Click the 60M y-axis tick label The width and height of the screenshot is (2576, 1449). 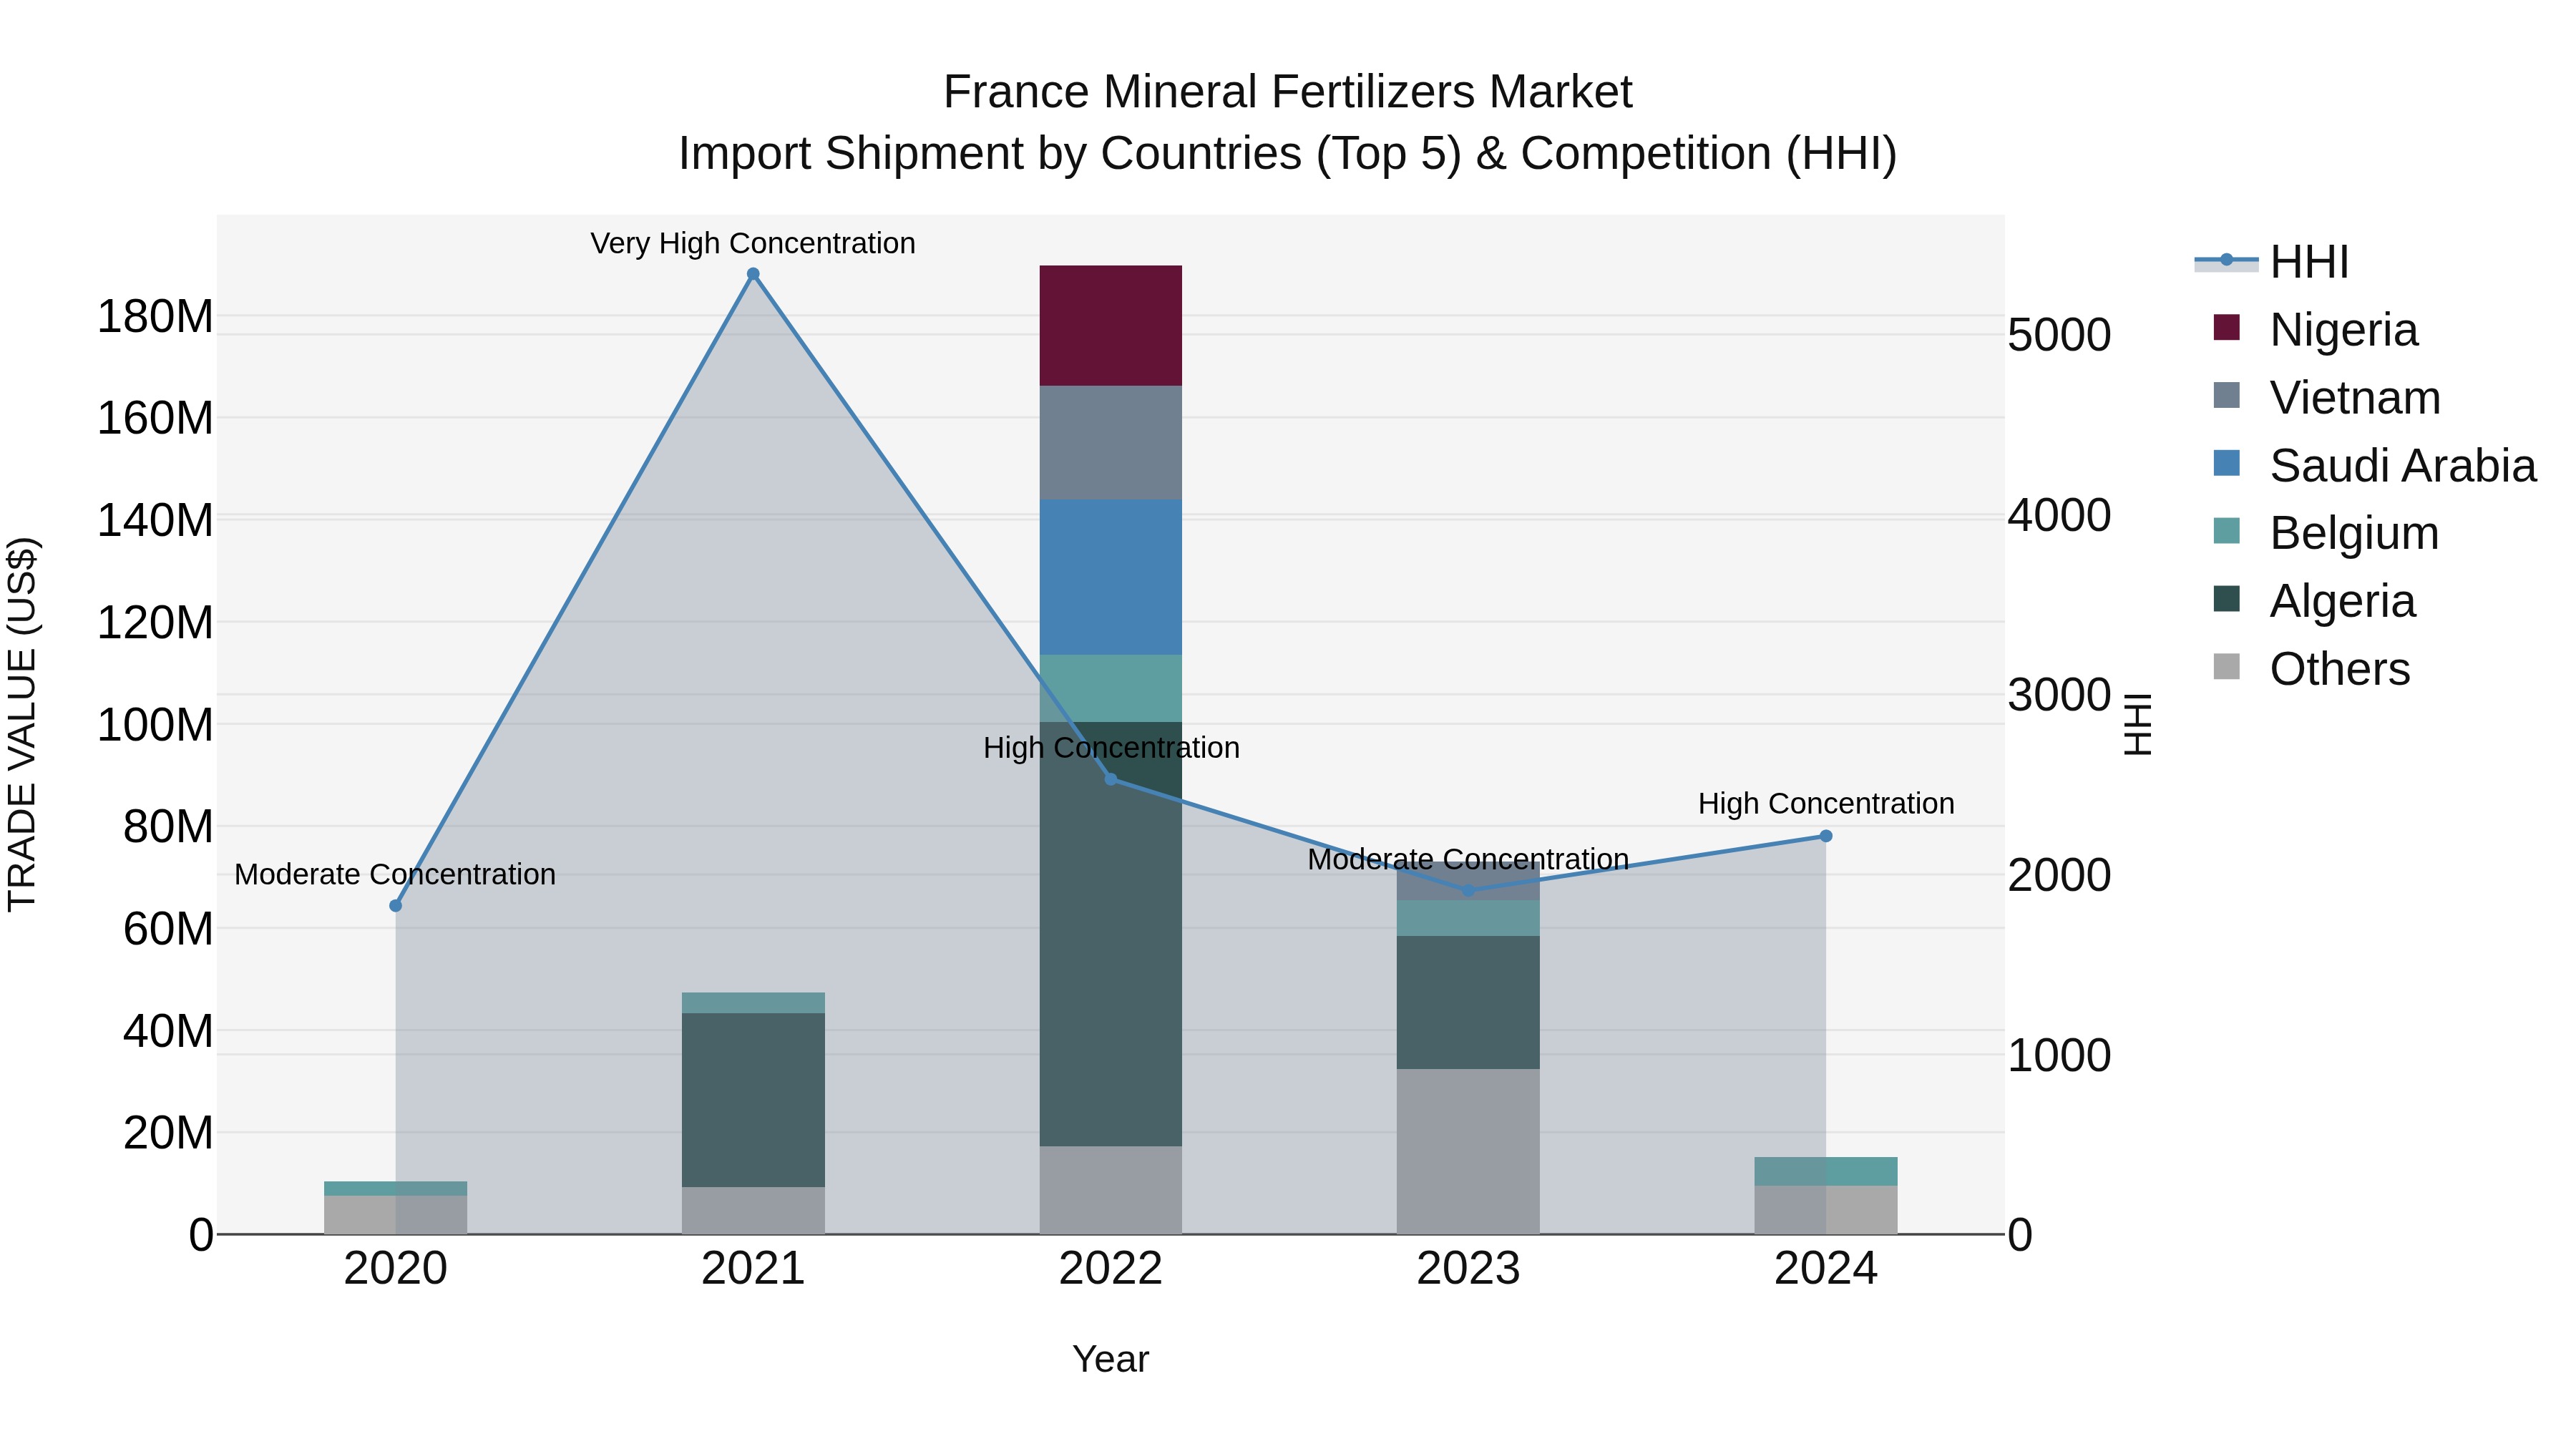point(168,928)
